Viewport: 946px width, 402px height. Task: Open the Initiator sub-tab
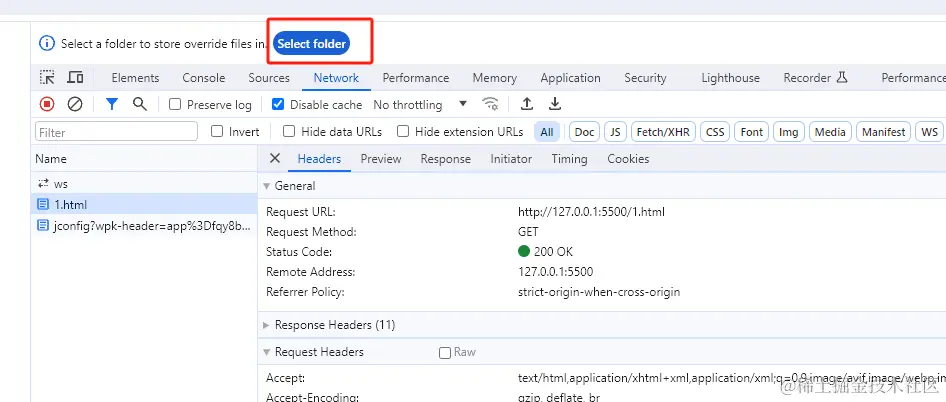(x=511, y=159)
